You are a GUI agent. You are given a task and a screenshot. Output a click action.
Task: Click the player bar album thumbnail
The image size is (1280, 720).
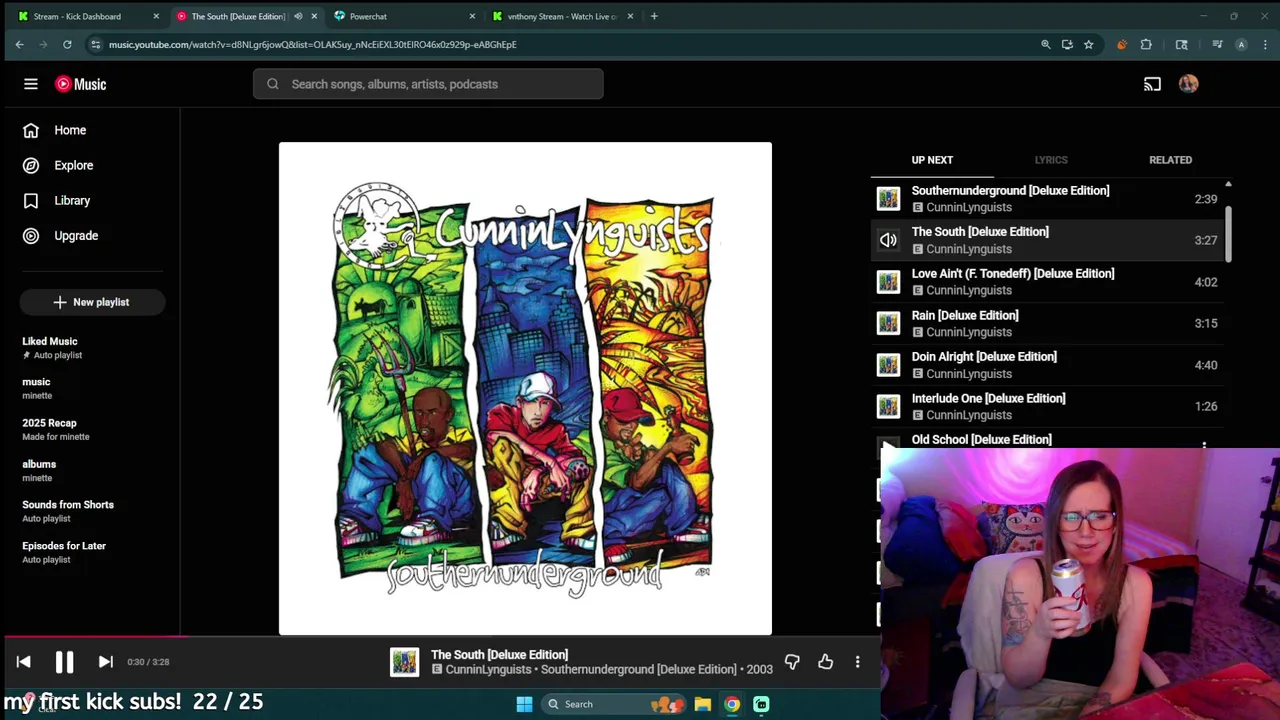[404, 662]
